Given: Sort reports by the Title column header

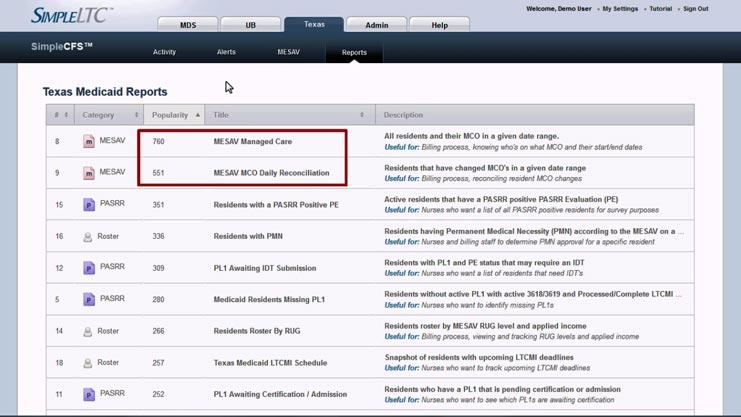Looking at the screenshot, I should pyautogui.click(x=289, y=115).
